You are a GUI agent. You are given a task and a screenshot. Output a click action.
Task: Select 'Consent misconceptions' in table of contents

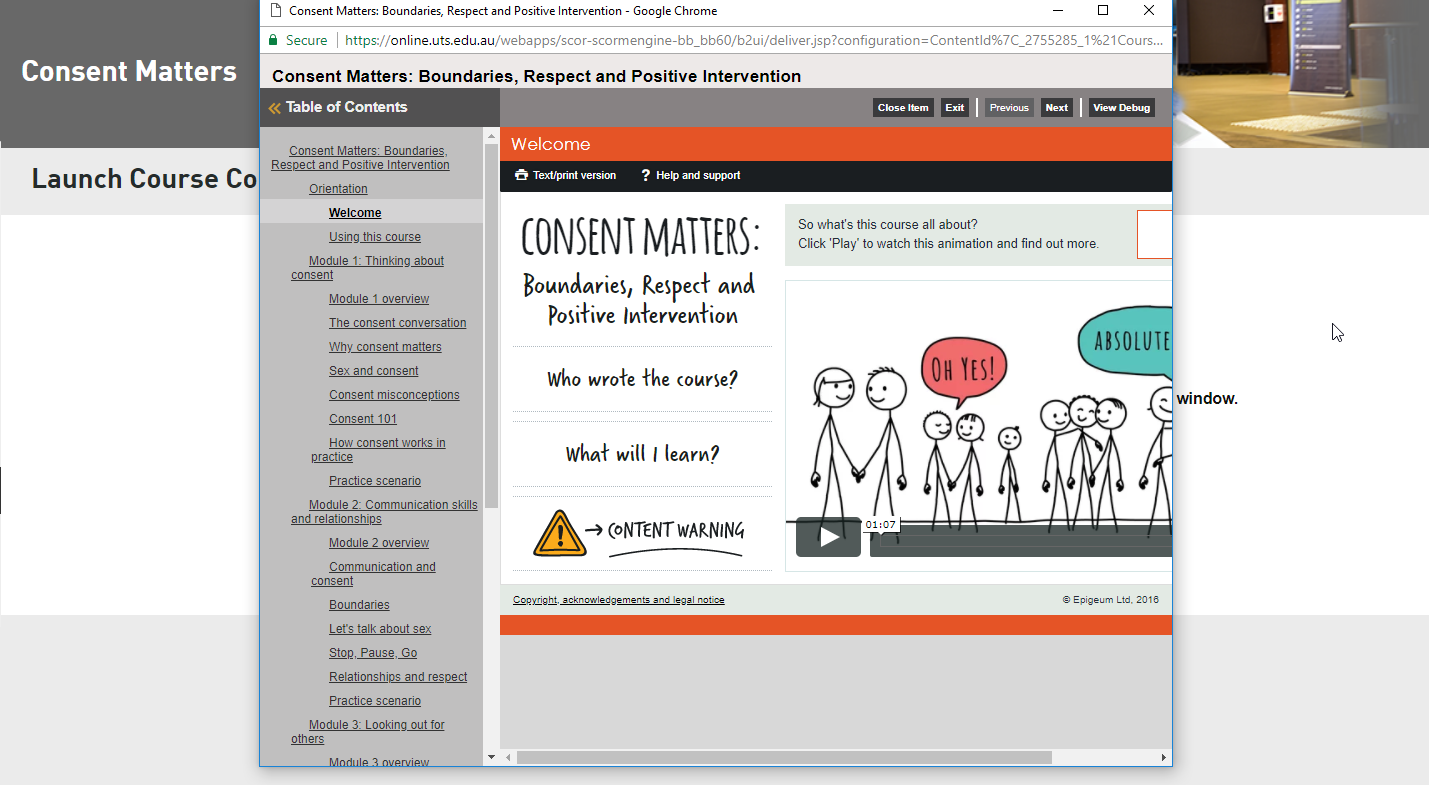click(394, 395)
